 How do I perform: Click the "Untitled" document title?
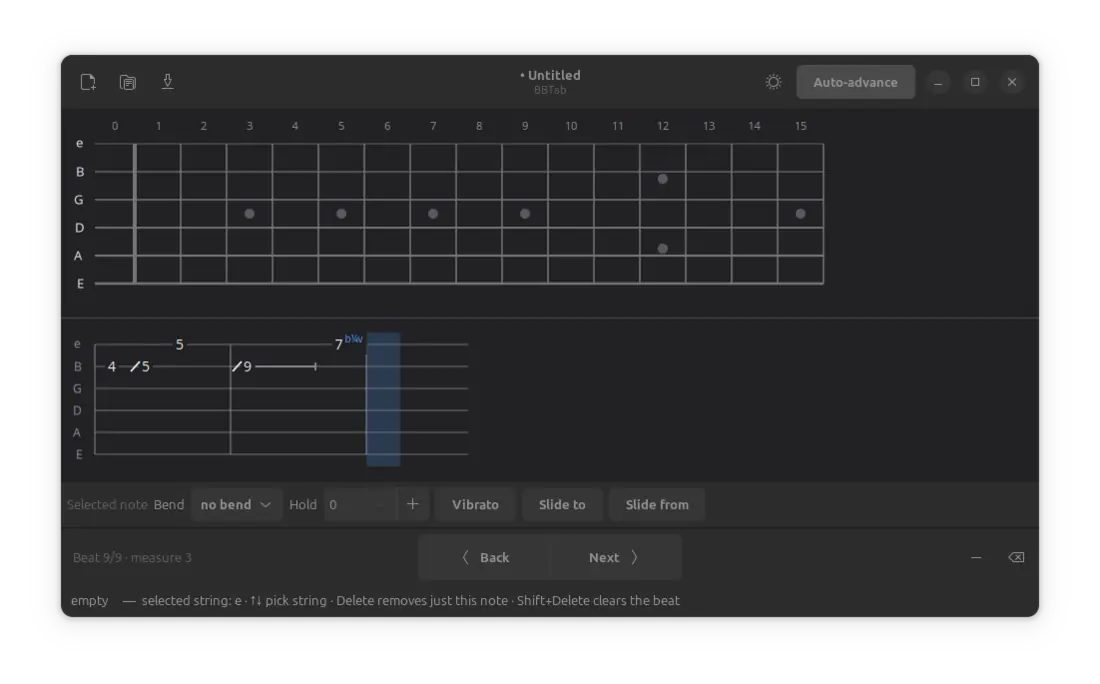(x=554, y=75)
